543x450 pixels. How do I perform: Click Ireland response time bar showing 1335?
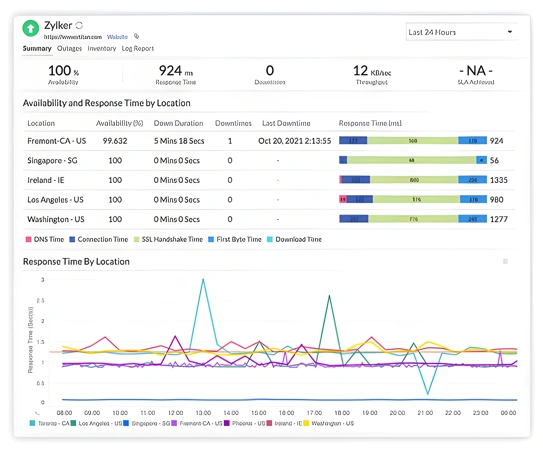click(413, 180)
